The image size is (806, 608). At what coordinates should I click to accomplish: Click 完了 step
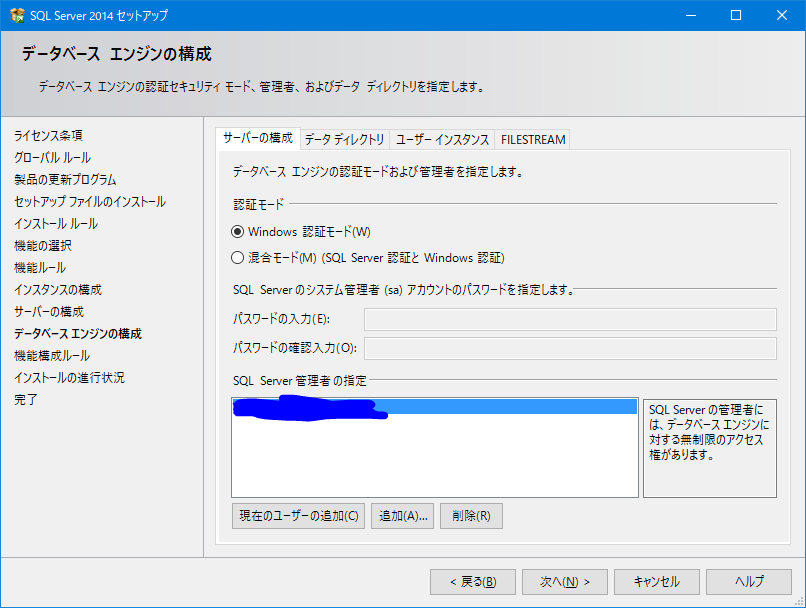[26, 400]
